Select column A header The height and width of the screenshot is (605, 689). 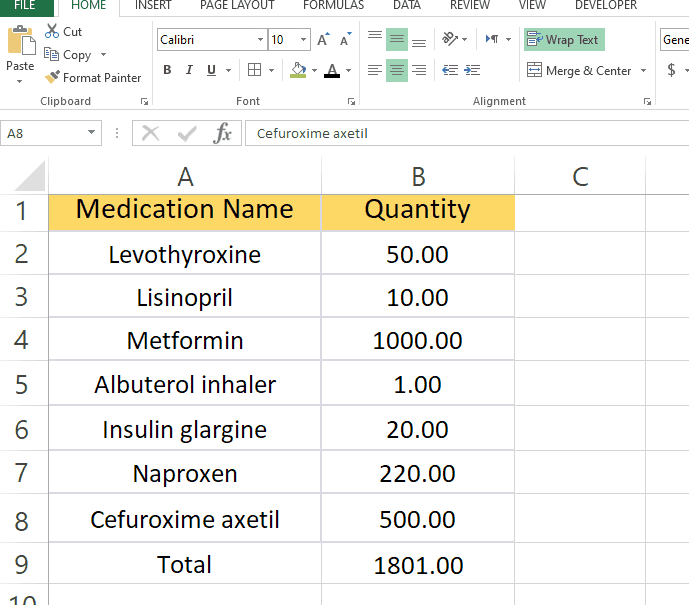pos(185,176)
